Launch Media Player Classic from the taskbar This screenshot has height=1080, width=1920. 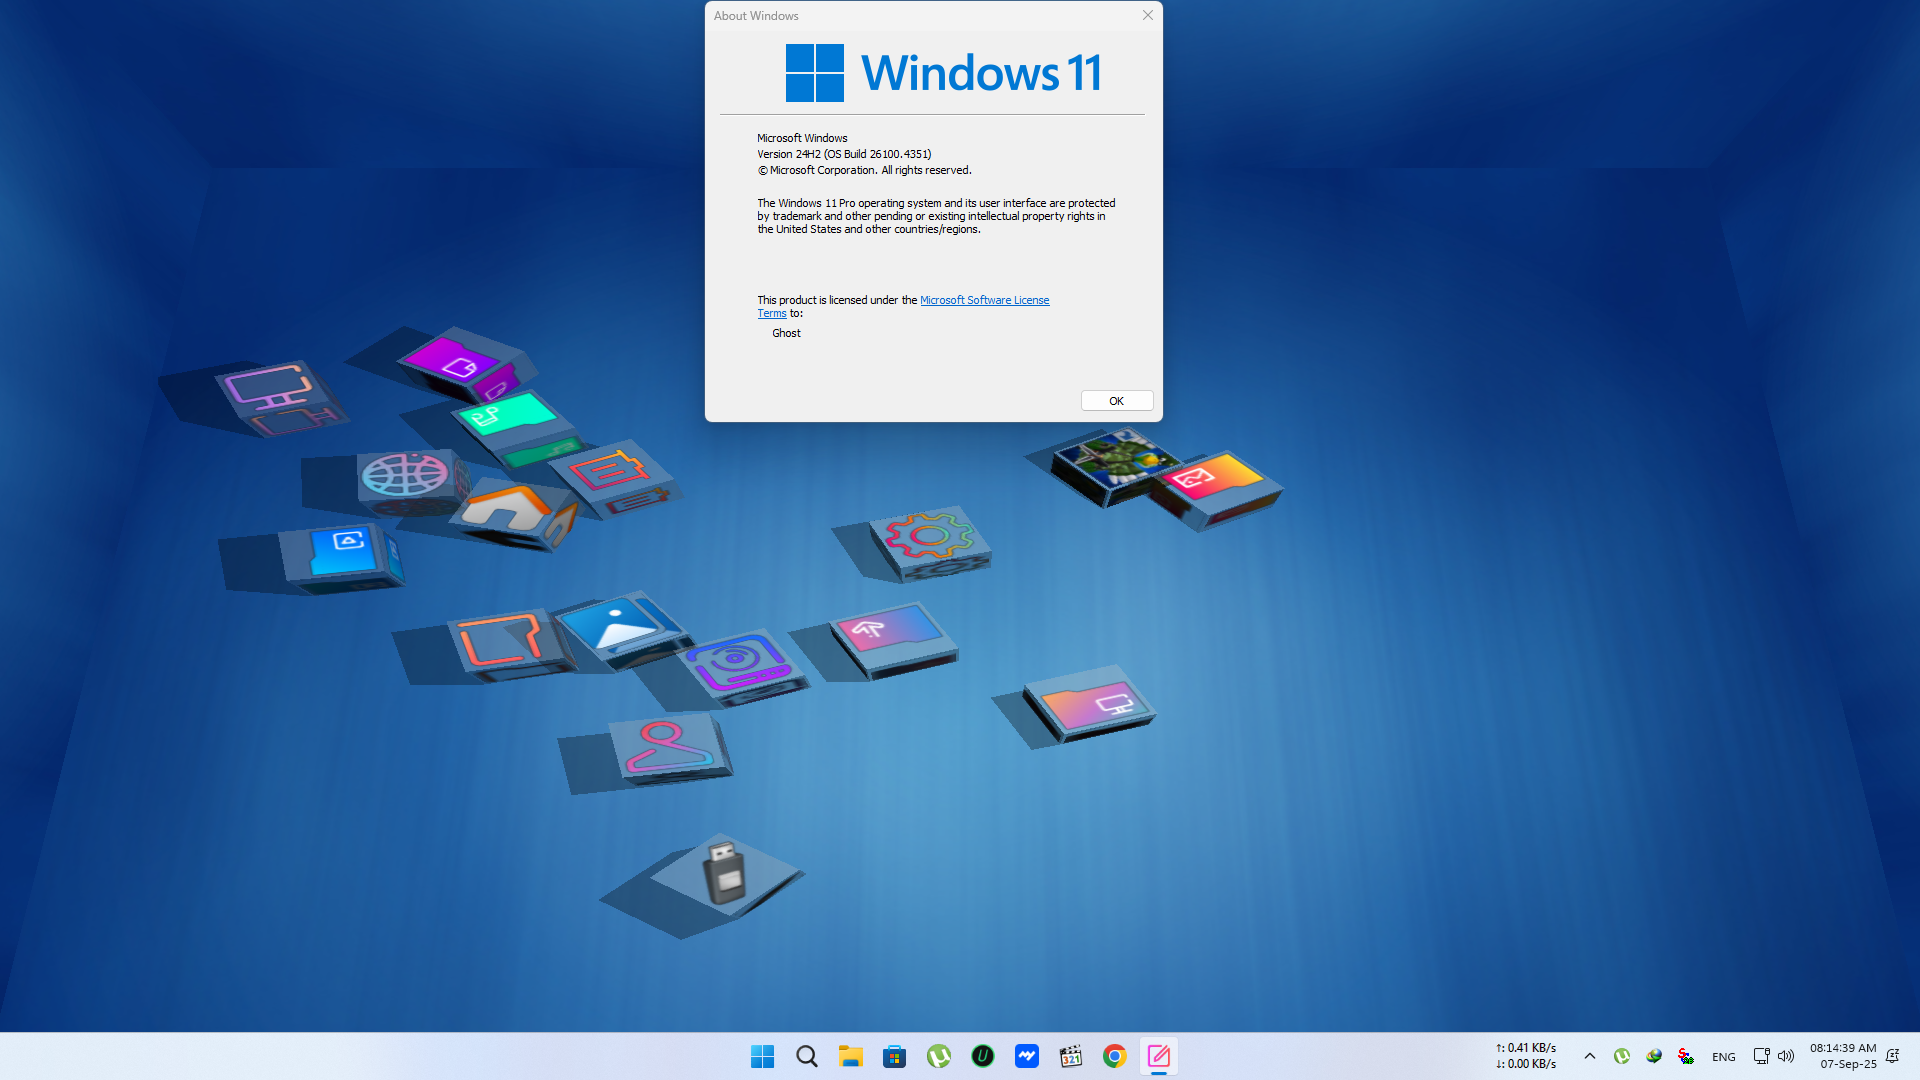1071,1056
